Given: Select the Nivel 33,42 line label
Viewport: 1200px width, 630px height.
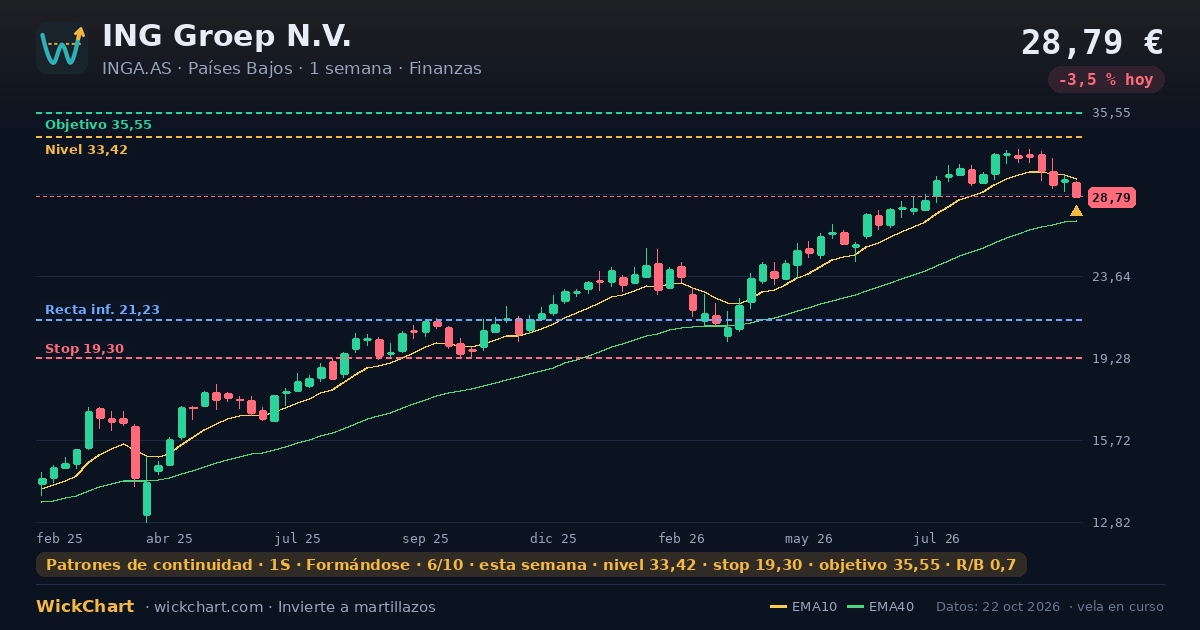Looking at the screenshot, I should tap(86, 150).
